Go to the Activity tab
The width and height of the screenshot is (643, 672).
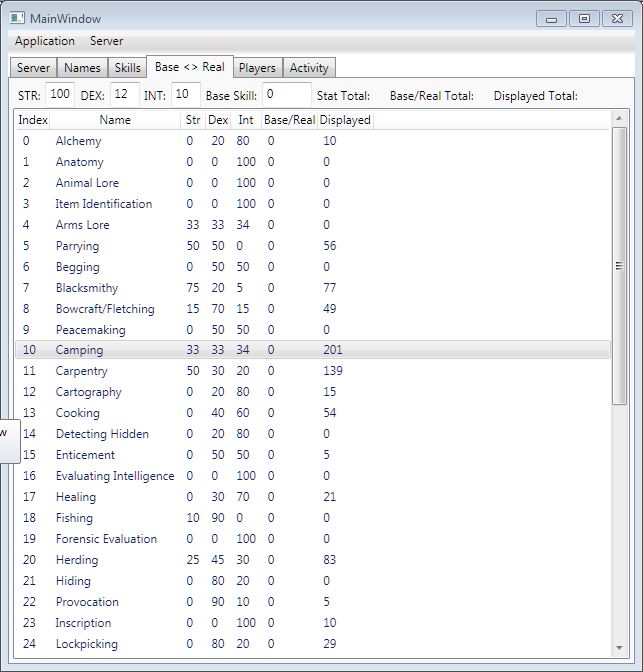tap(309, 68)
